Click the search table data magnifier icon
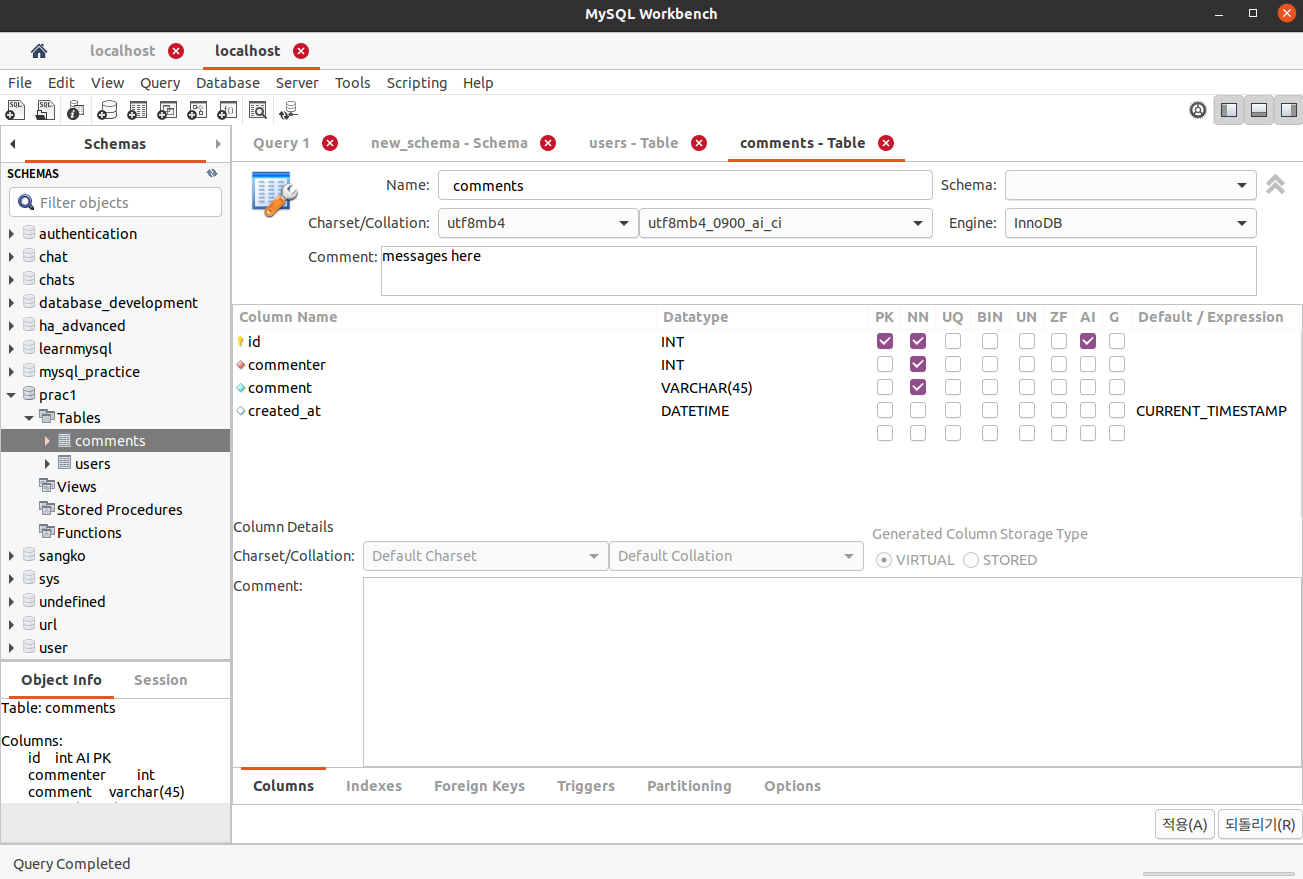Viewport: 1303px width, 879px height. point(257,110)
